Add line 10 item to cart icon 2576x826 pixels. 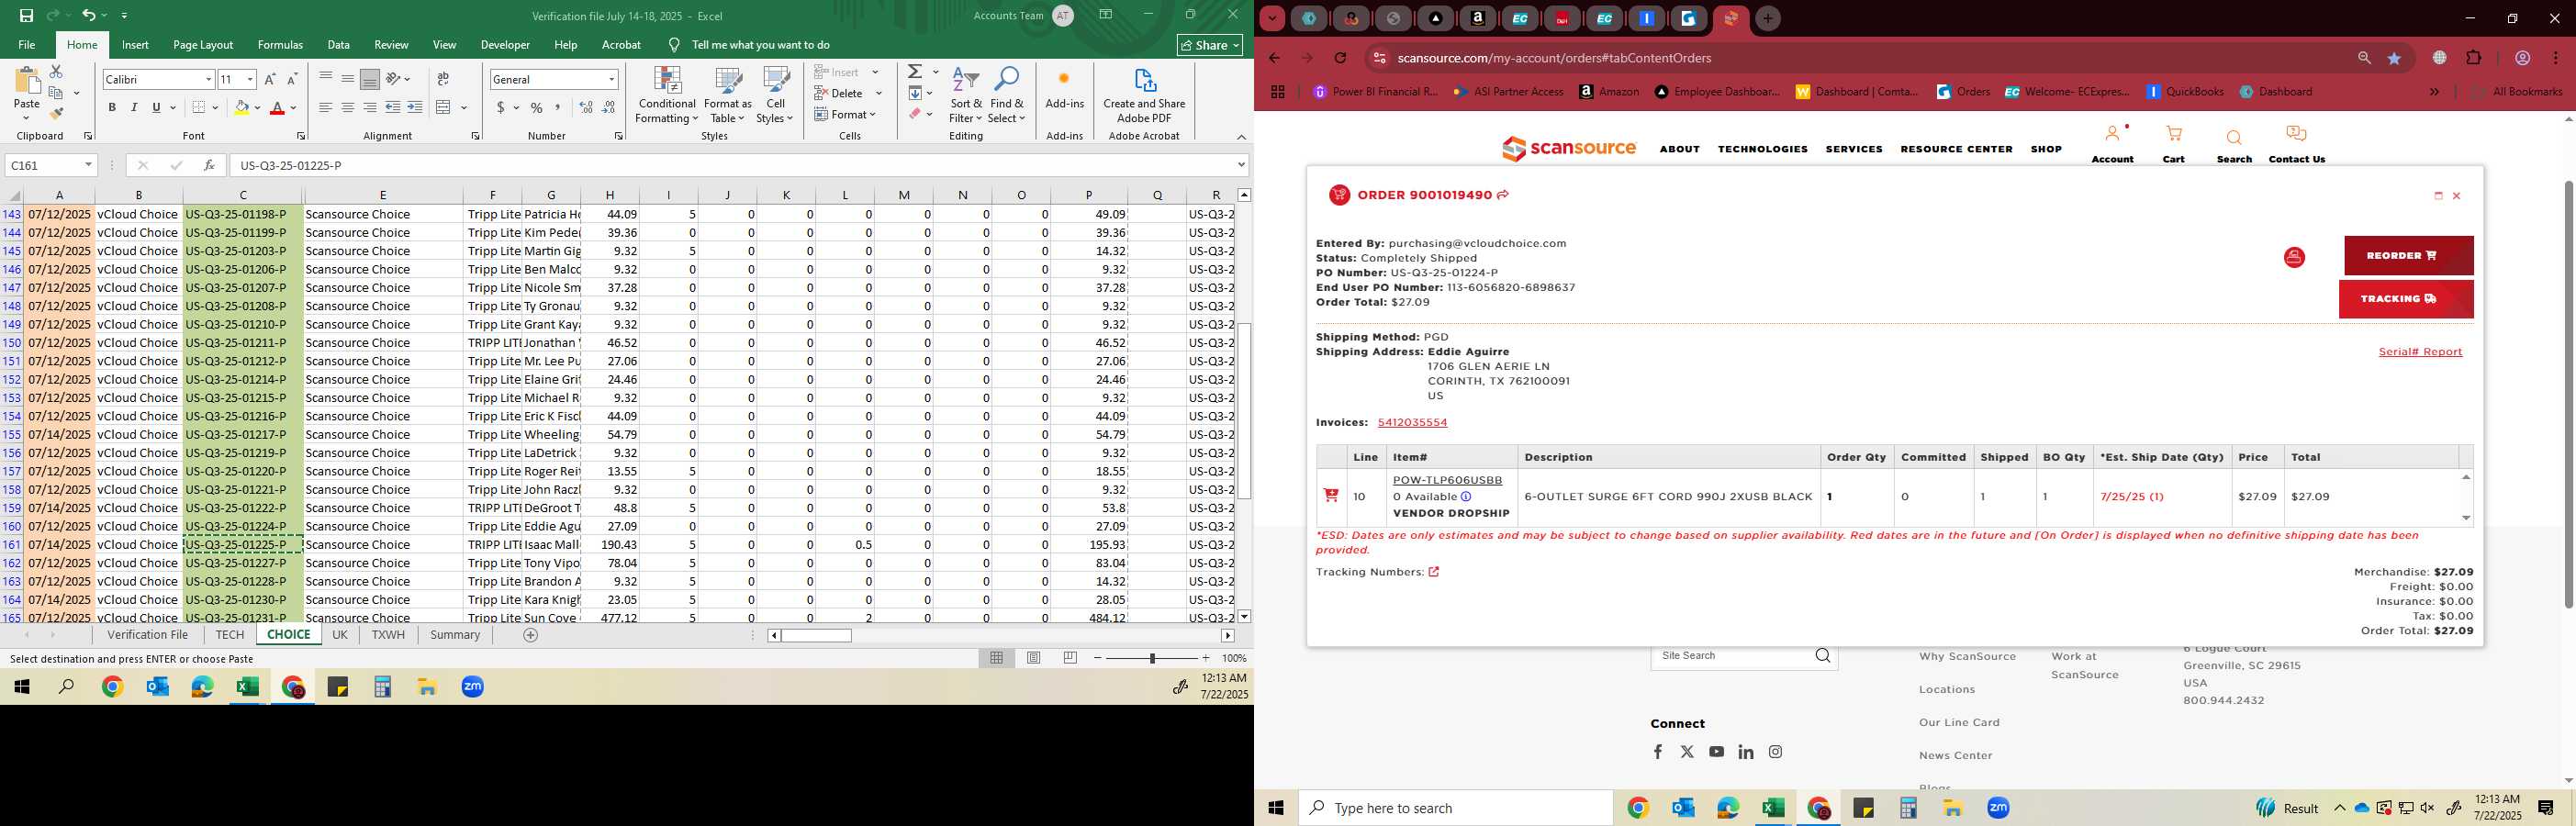1331,495
